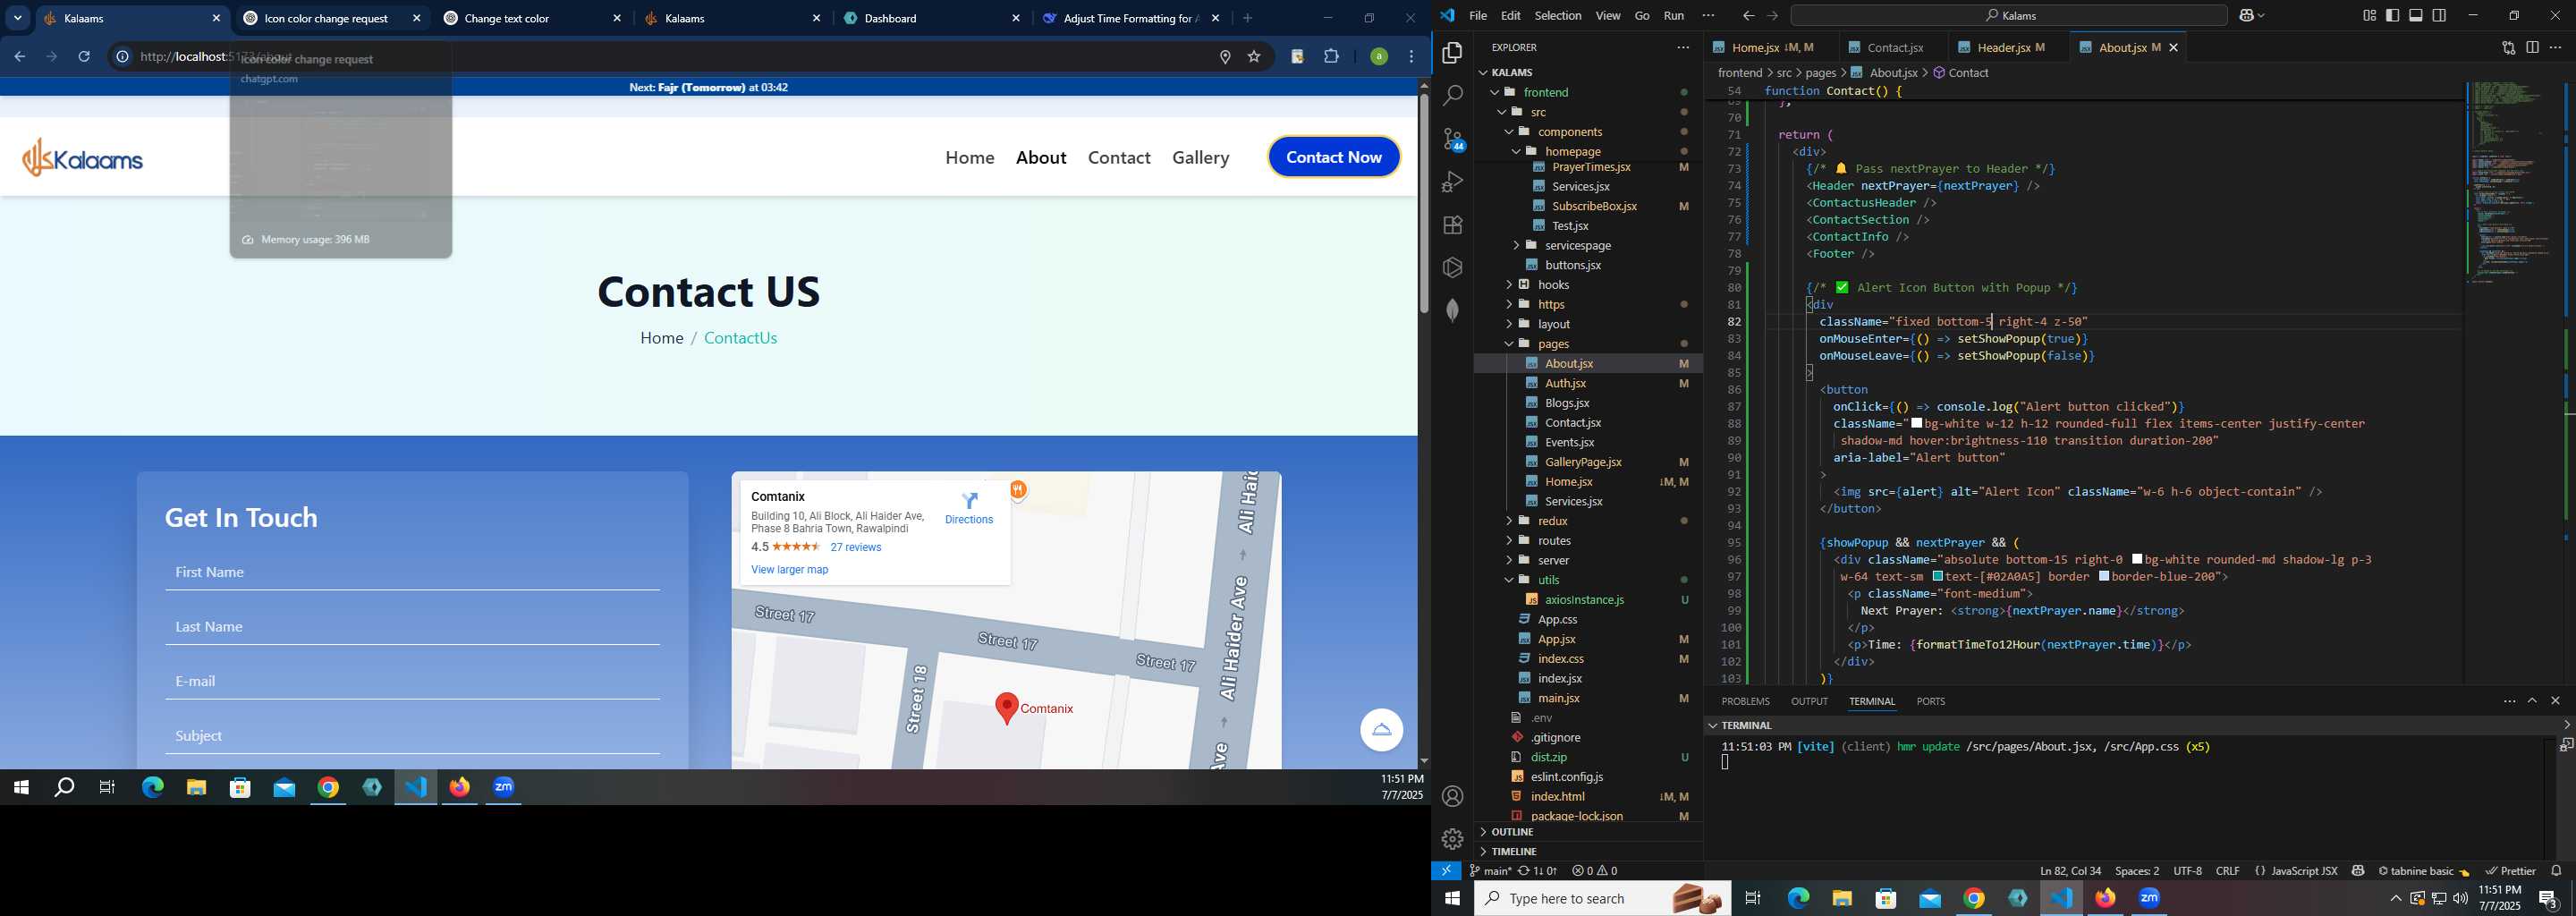Image resolution: width=2576 pixels, height=916 pixels.
Task: Open the Manage gear in VS Code
Action: (1452, 839)
